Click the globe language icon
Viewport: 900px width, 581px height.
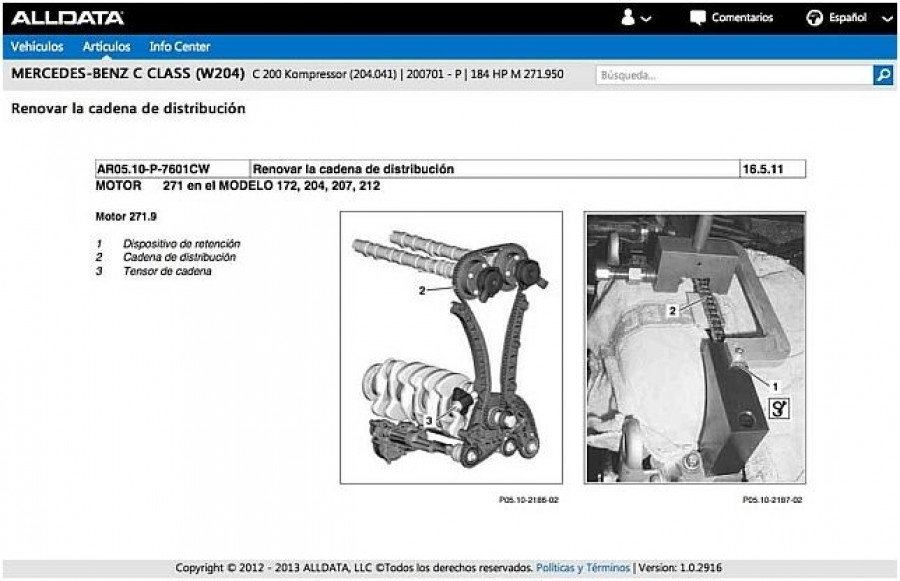pos(814,18)
